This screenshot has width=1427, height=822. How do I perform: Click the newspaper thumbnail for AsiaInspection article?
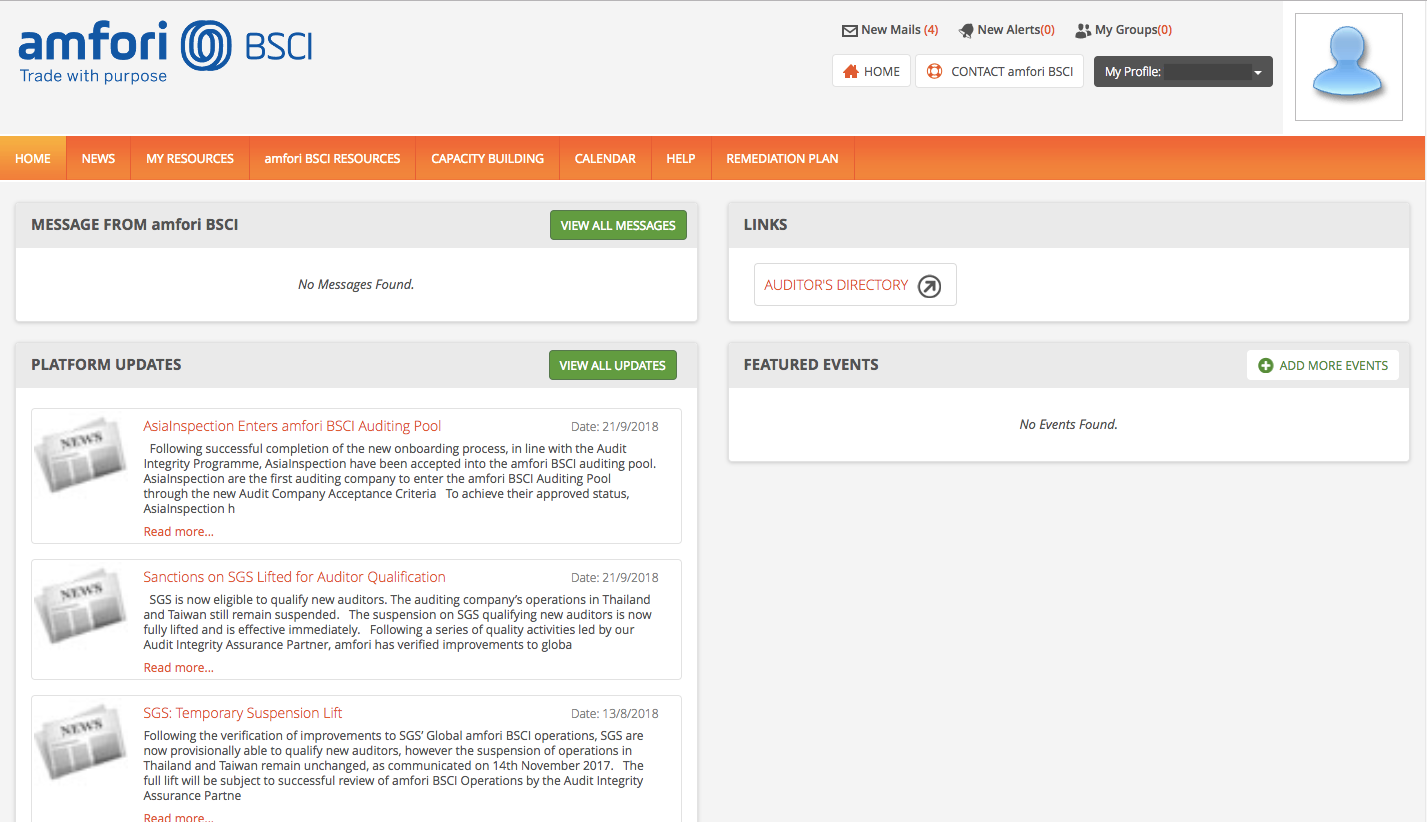[x=81, y=455]
